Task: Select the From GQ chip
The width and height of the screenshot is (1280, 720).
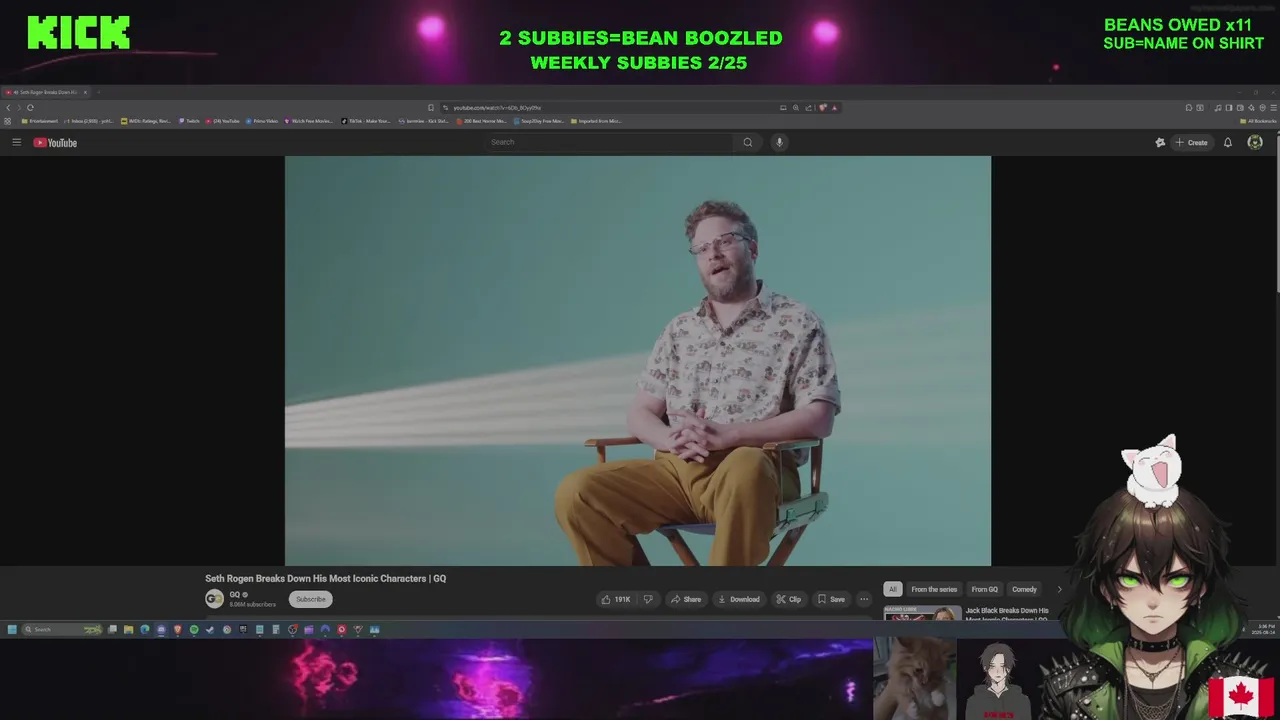Action: (x=984, y=589)
